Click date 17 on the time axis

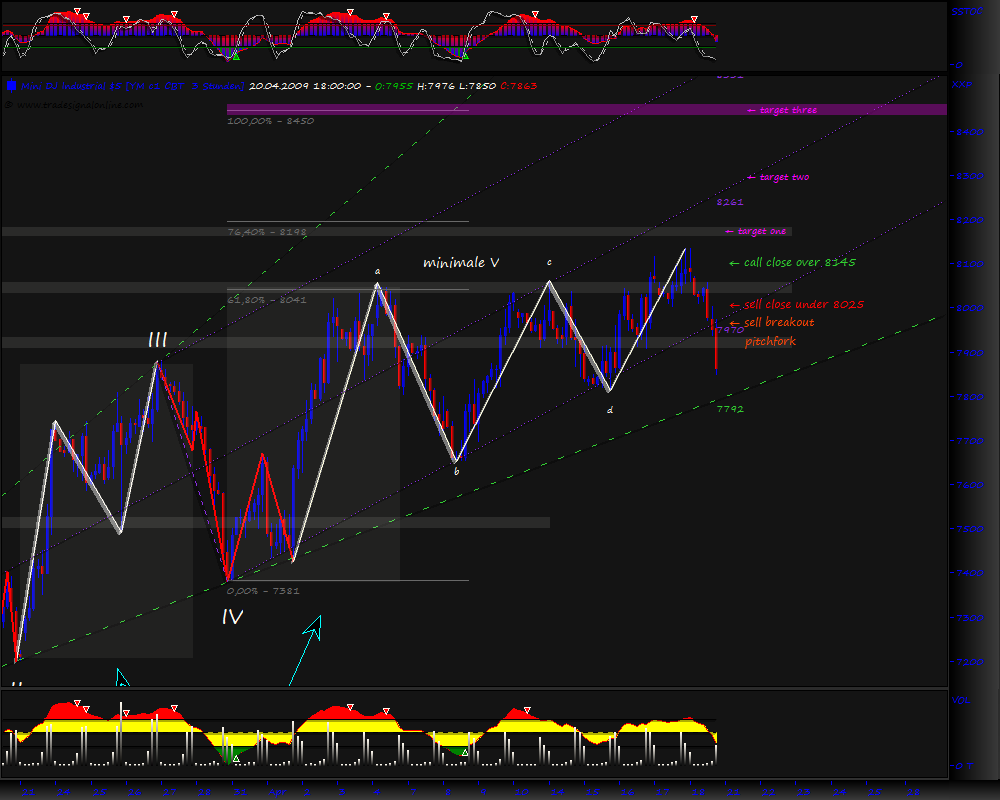click(663, 792)
